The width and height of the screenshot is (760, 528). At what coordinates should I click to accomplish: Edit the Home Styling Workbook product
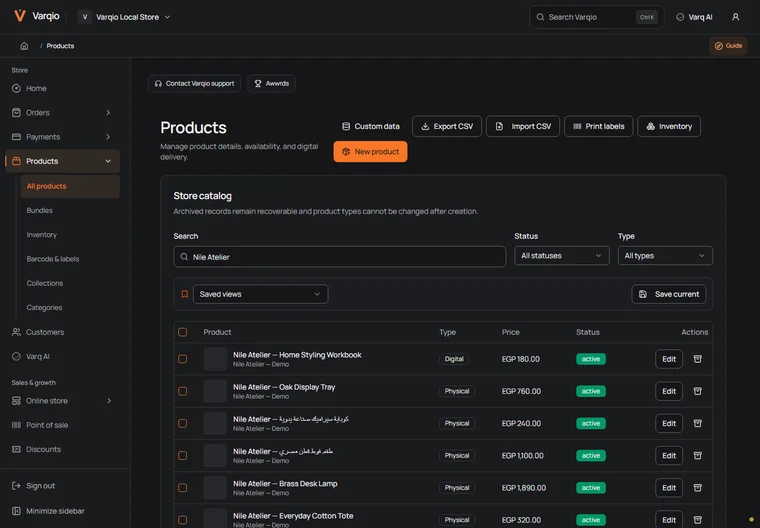tap(669, 359)
